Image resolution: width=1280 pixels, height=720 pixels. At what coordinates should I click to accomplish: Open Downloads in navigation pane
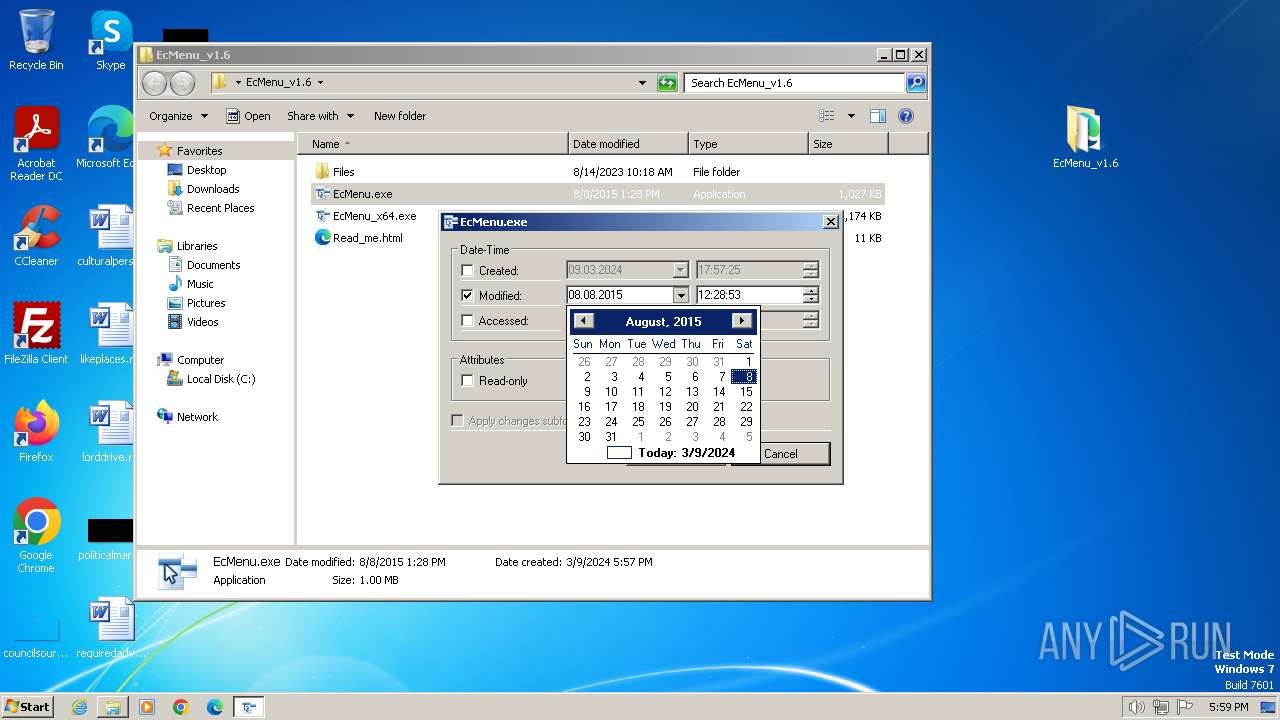(x=213, y=189)
